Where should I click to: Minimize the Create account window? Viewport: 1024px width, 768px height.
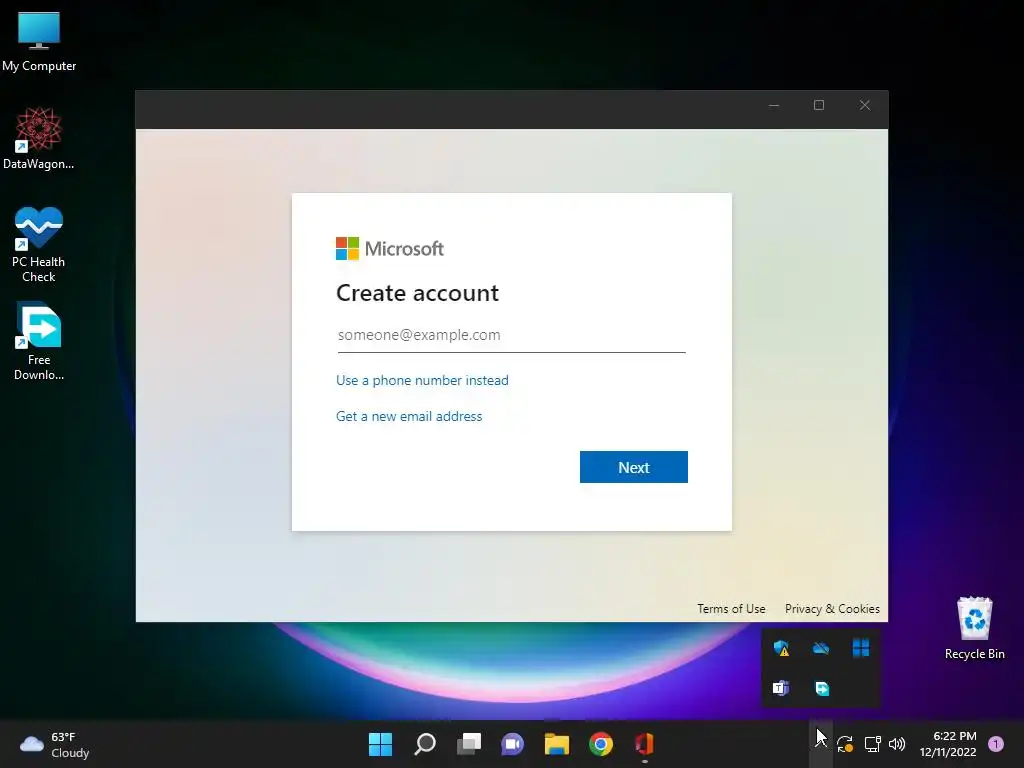774,105
